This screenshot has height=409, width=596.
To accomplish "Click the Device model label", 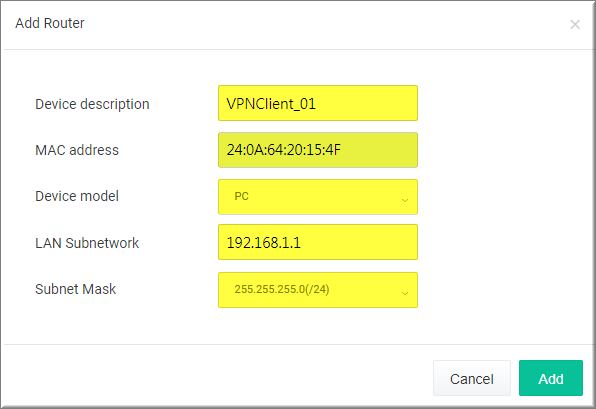I will tap(77, 196).
